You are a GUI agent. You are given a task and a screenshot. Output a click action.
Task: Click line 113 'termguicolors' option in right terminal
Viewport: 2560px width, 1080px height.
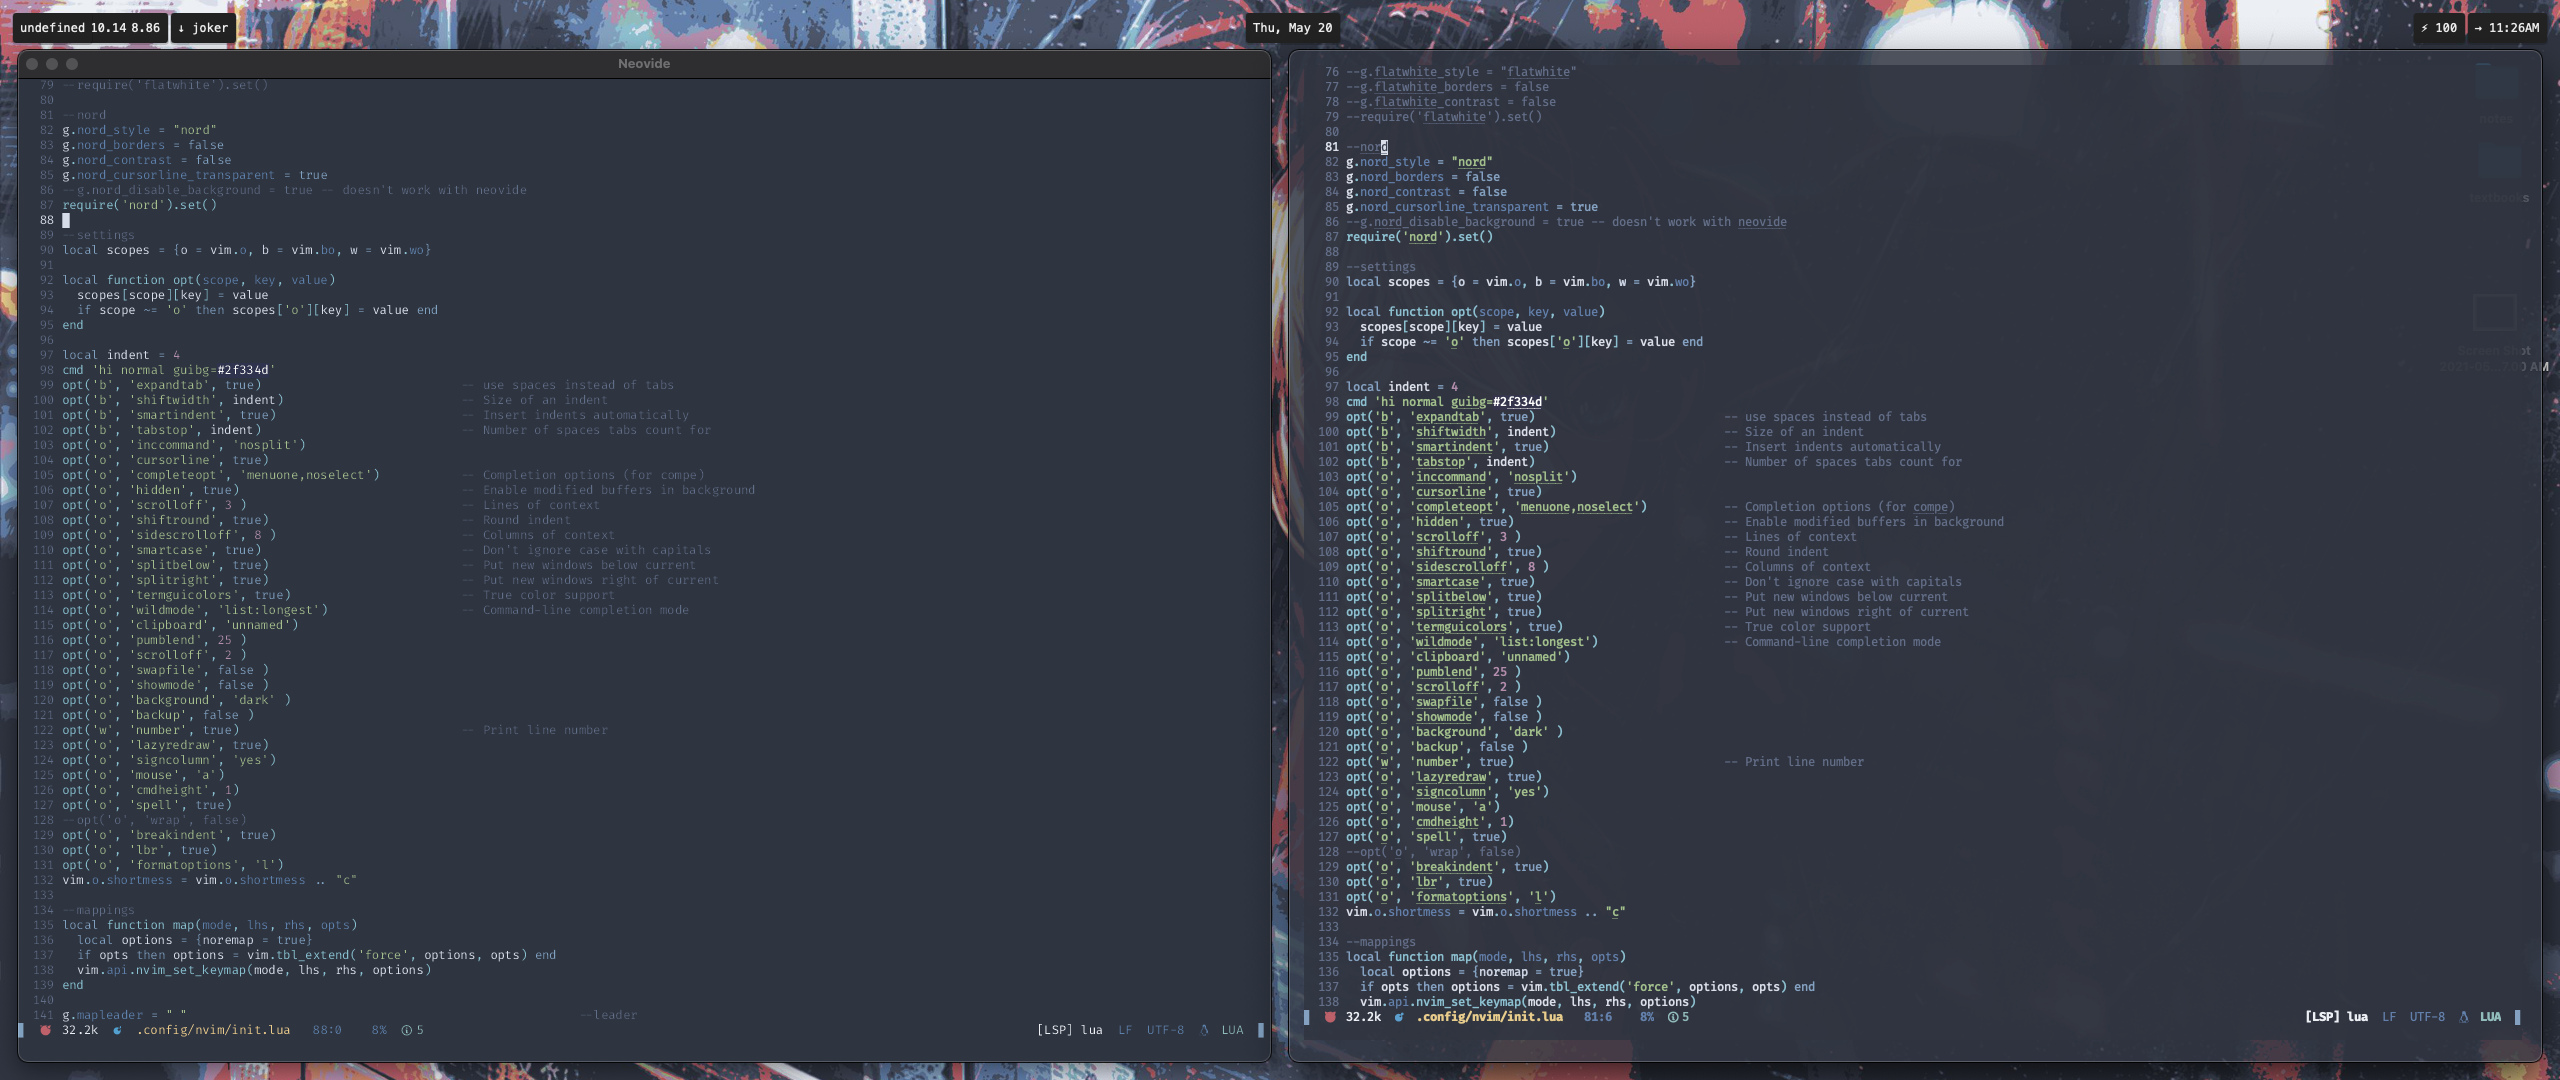point(1454,627)
